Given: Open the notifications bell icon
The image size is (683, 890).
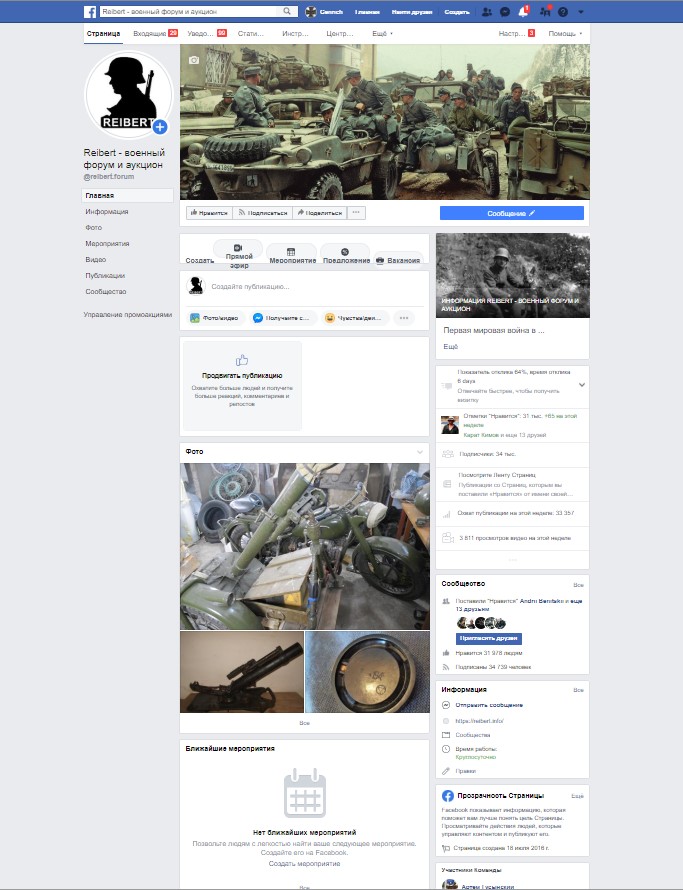Looking at the screenshot, I should click(523, 11).
